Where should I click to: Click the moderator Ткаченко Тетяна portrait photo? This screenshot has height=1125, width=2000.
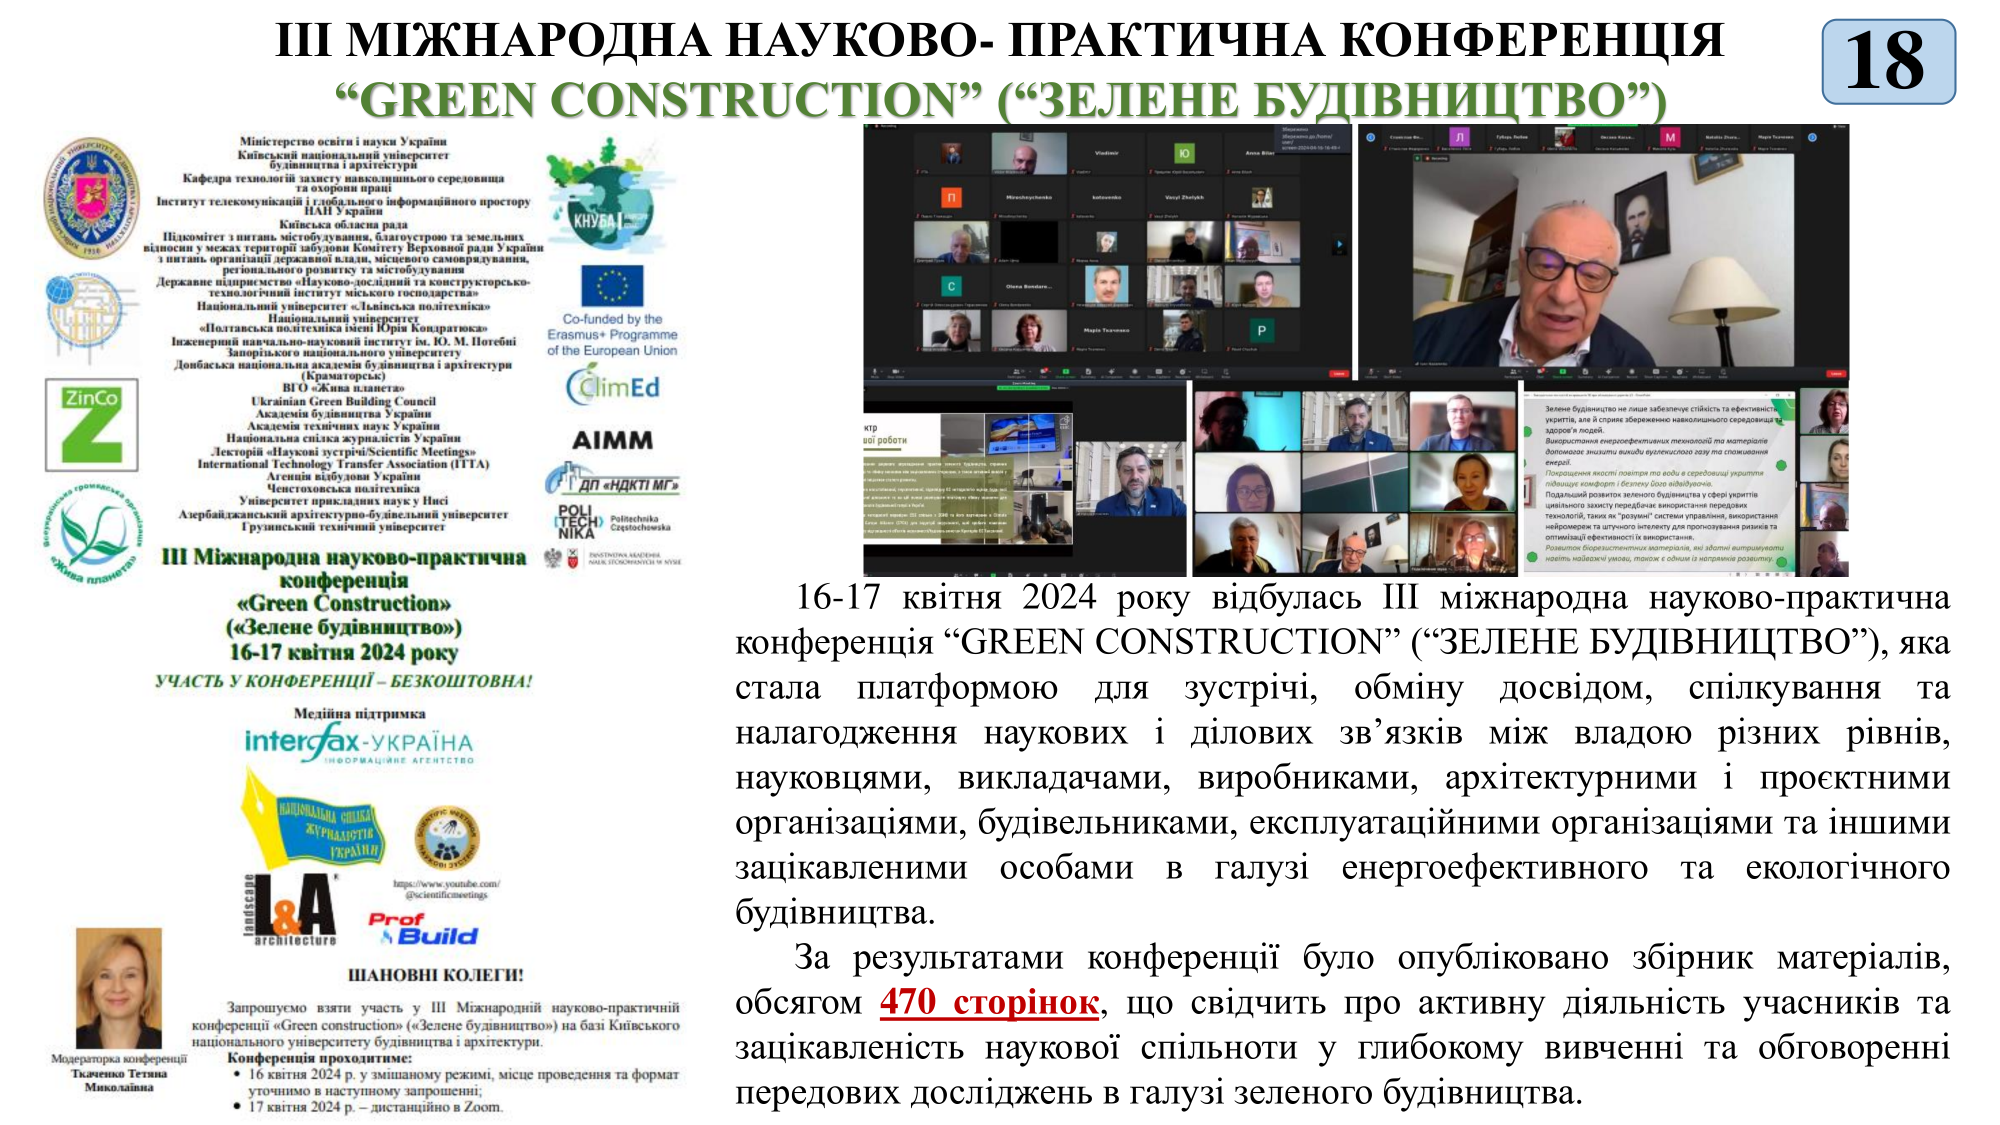[119, 988]
